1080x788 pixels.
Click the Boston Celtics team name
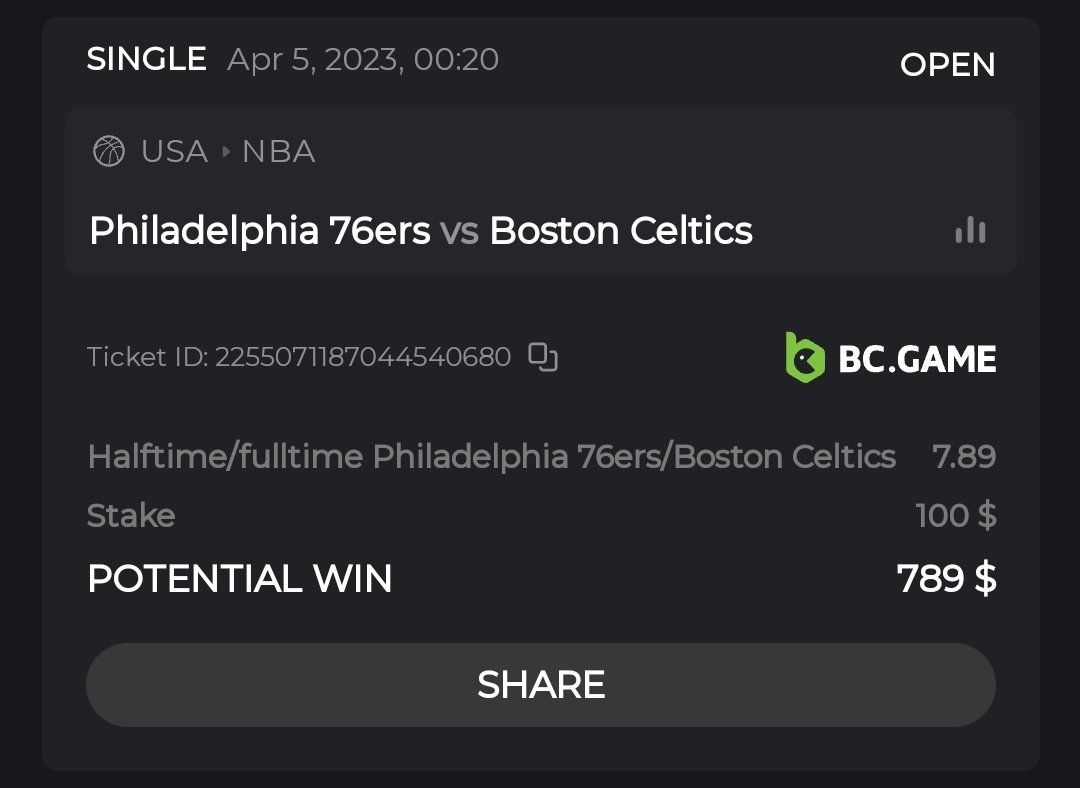620,231
